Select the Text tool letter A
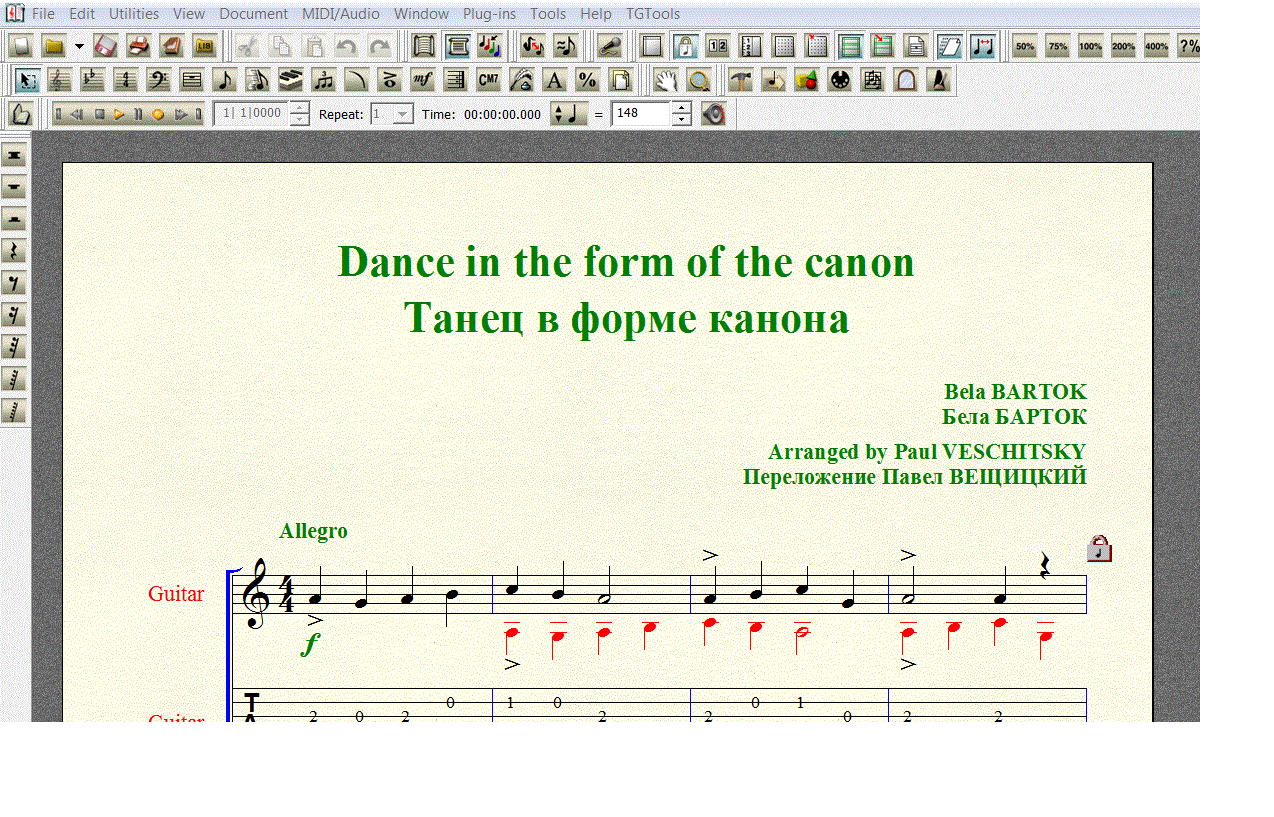 pos(554,80)
